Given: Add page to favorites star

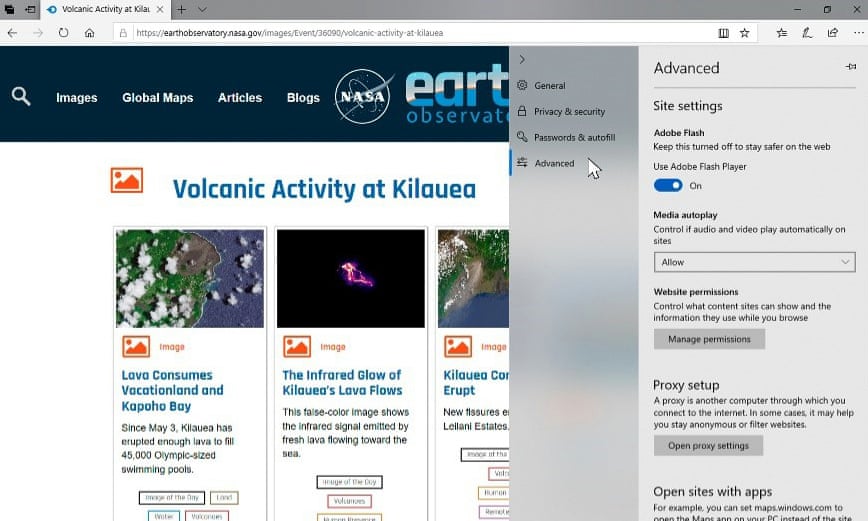Looking at the screenshot, I should tap(745, 33).
